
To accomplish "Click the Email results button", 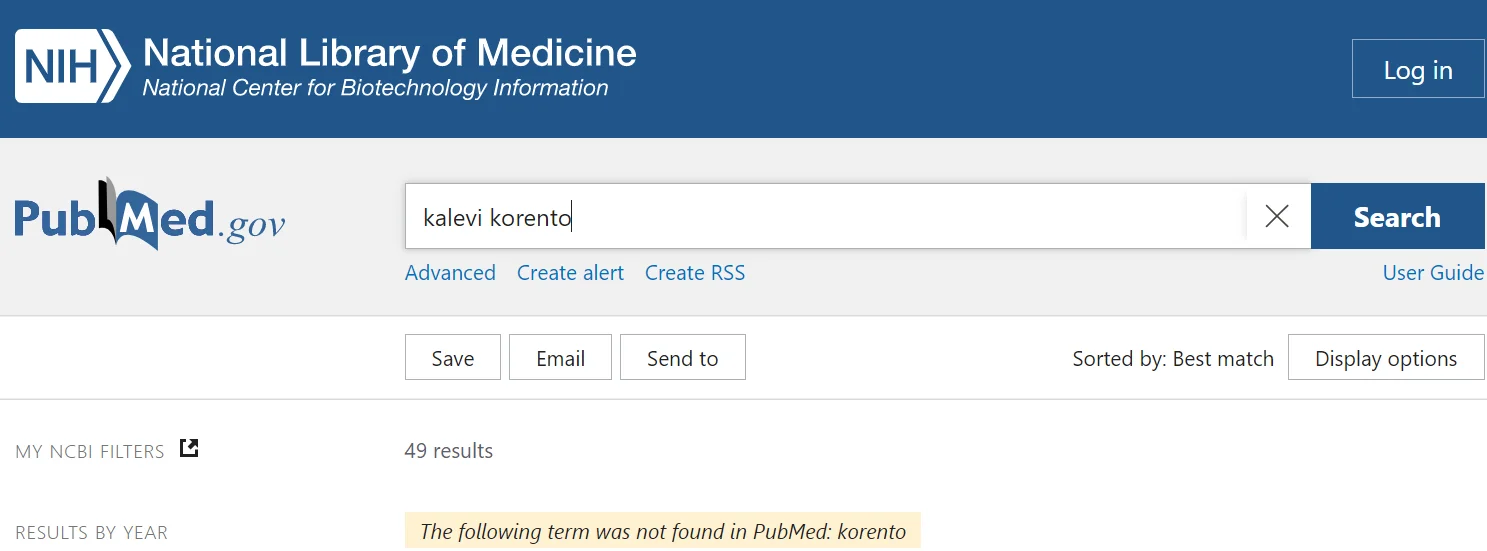I will coord(560,358).
